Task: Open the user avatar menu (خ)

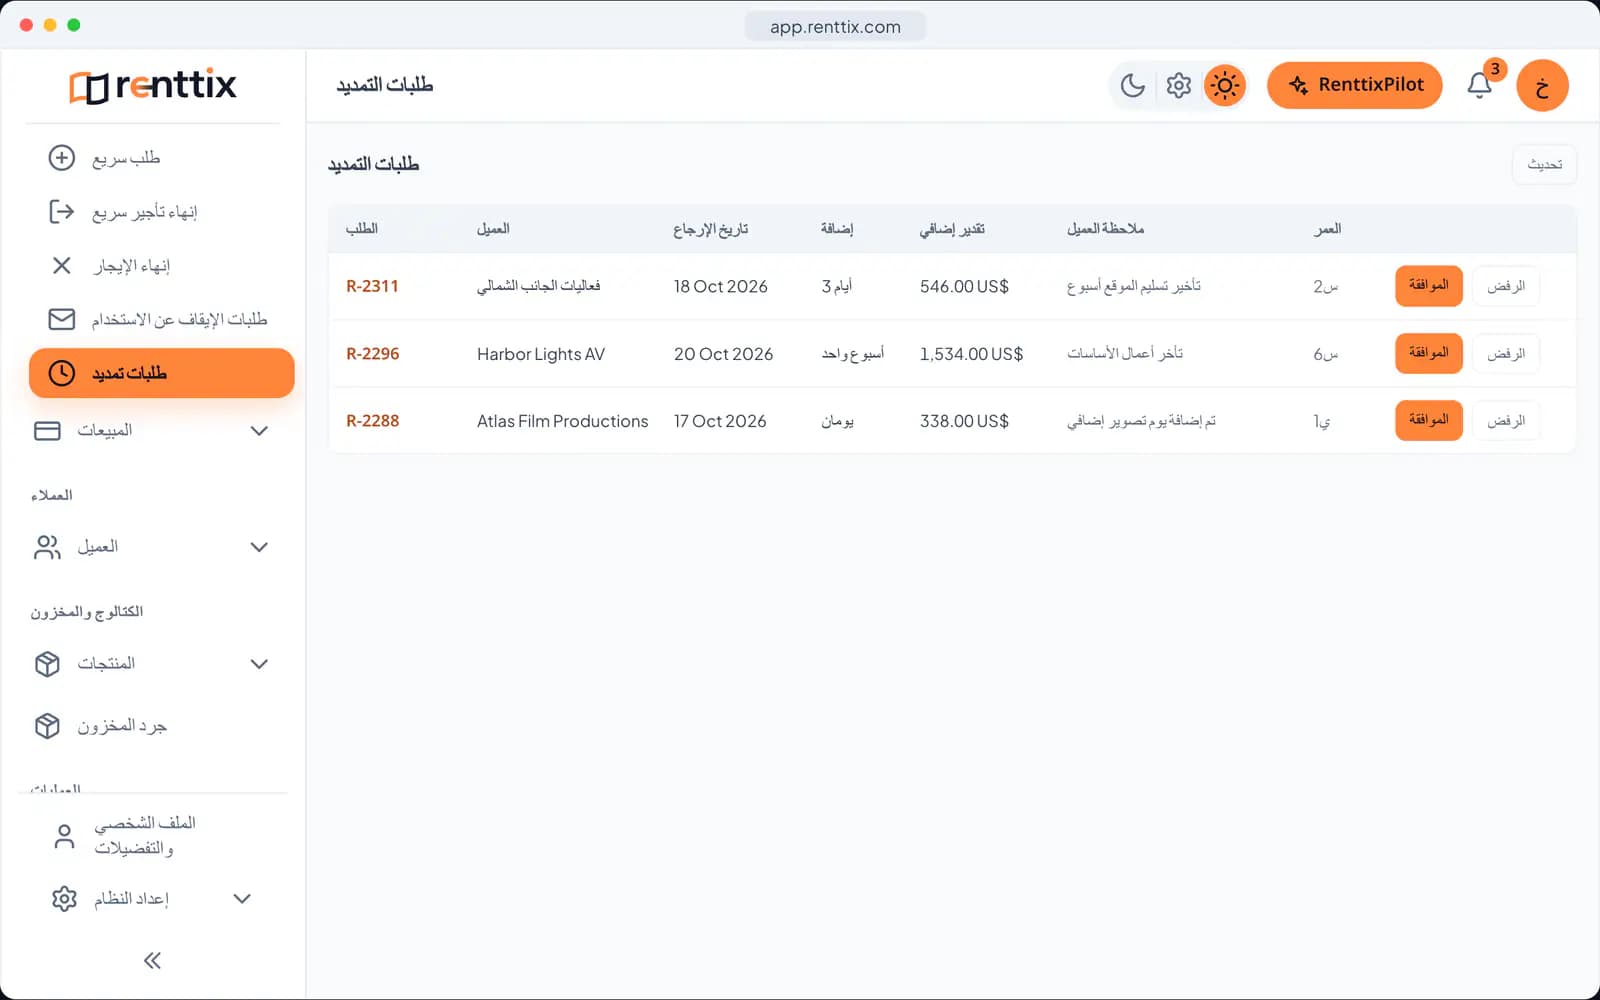Action: [1542, 86]
